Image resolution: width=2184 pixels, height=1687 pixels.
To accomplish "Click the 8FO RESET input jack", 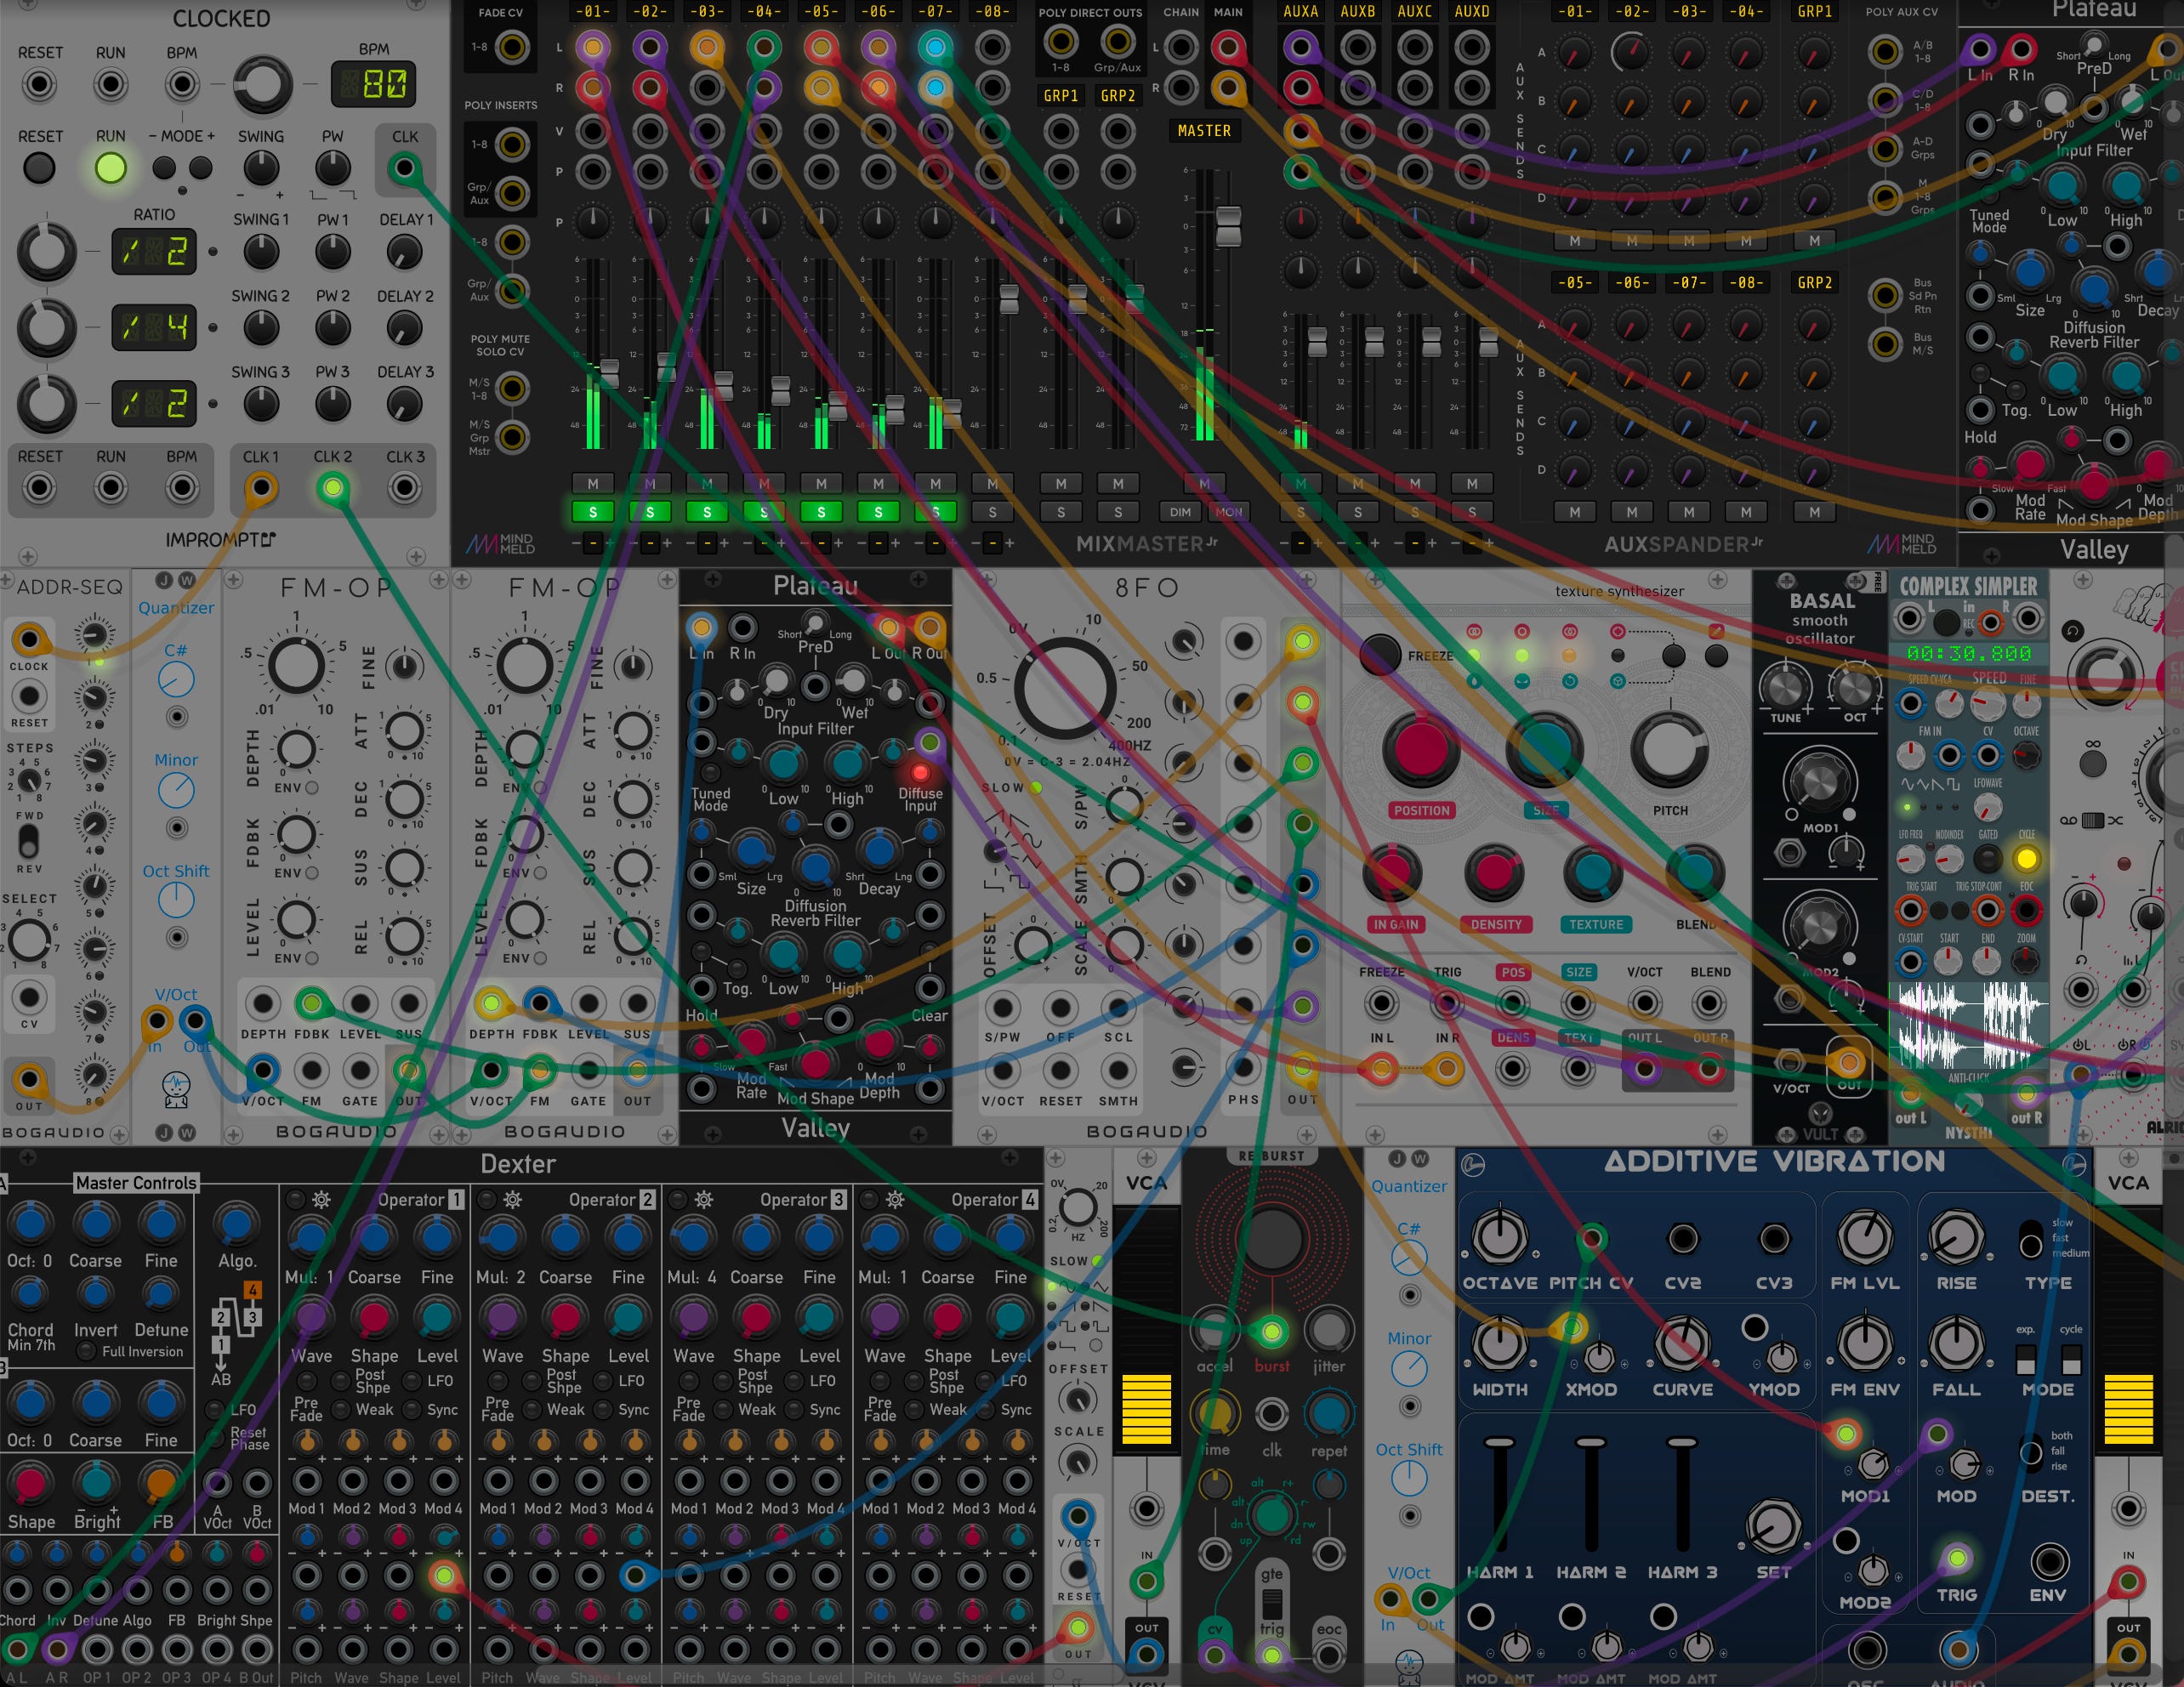I will click(x=1061, y=1071).
